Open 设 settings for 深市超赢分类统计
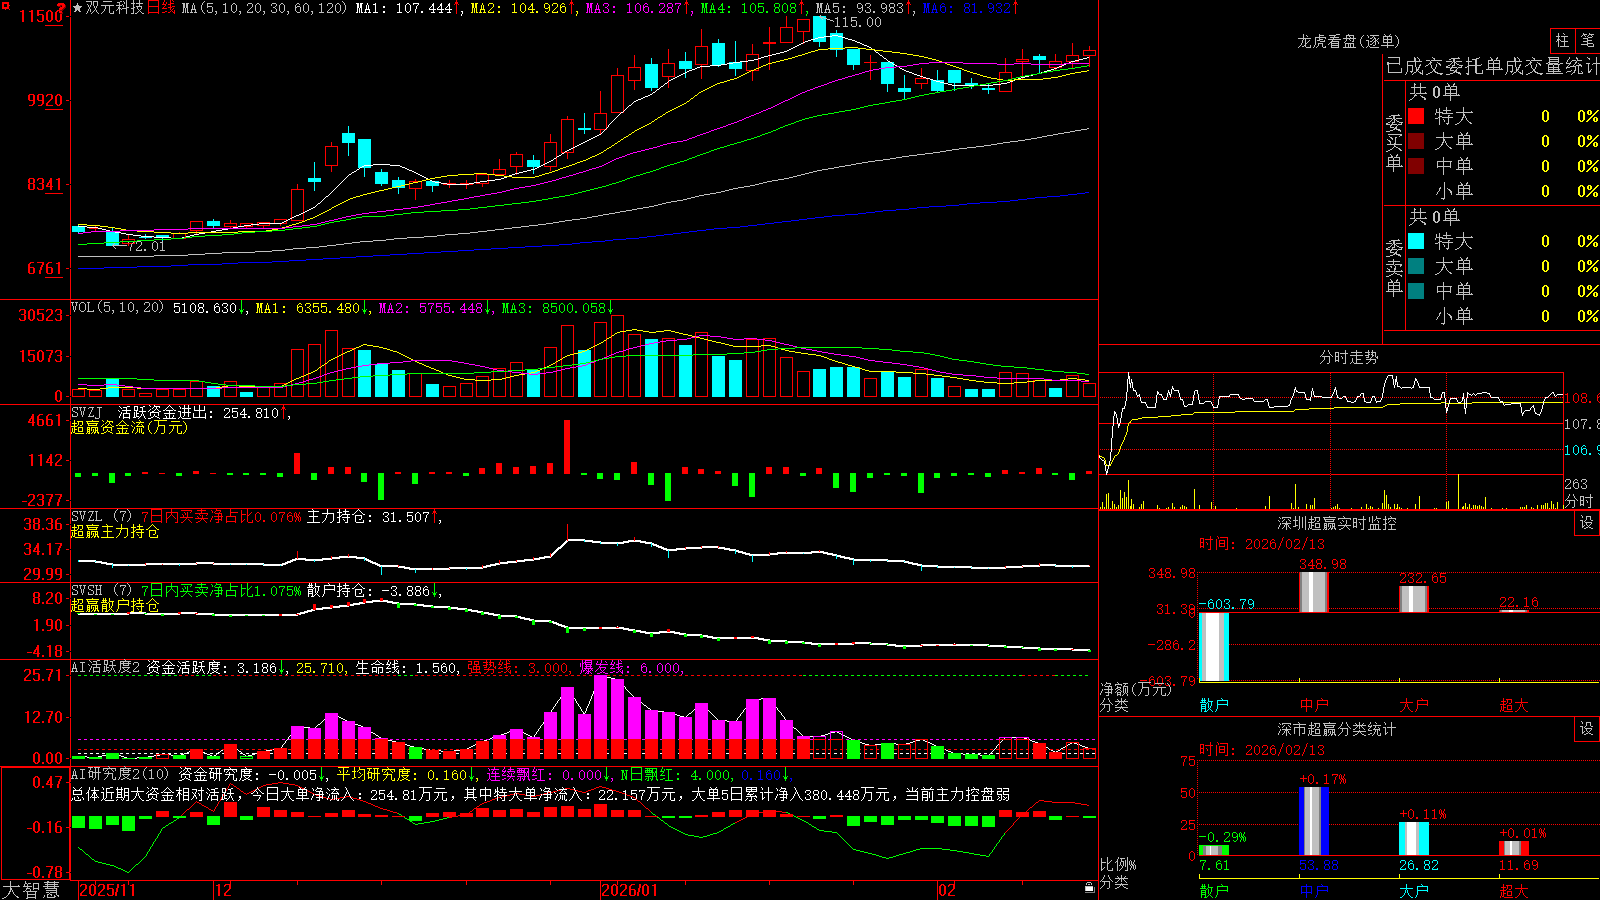The height and width of the screenshot is (900, 1600). pos(1587,729)
